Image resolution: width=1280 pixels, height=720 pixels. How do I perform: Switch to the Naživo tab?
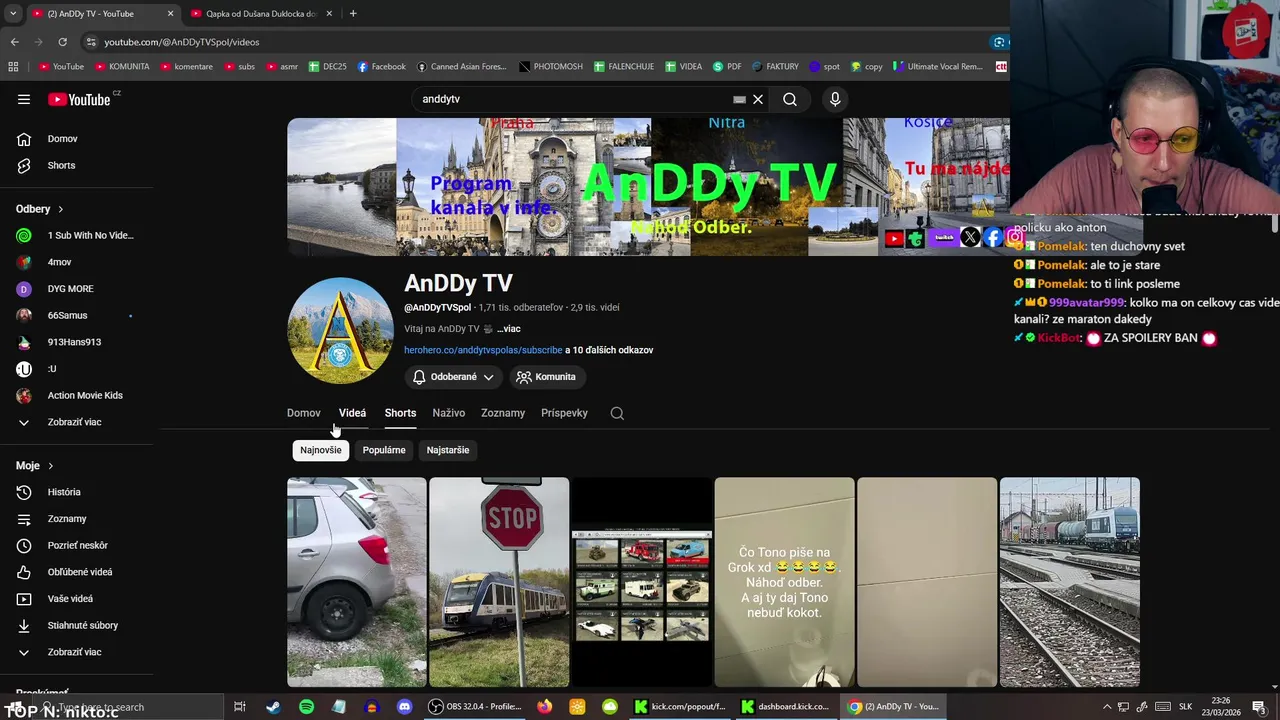pos(449,413)
